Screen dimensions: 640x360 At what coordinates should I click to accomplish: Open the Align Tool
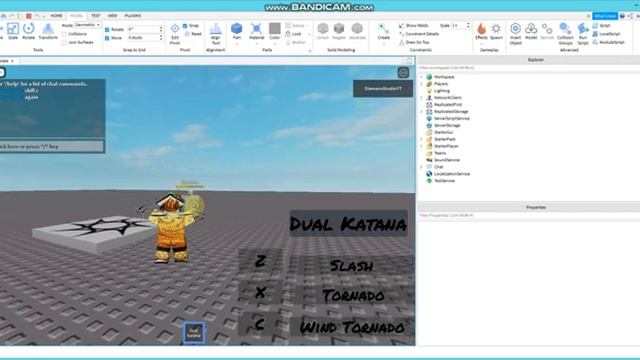click(216, 33)
